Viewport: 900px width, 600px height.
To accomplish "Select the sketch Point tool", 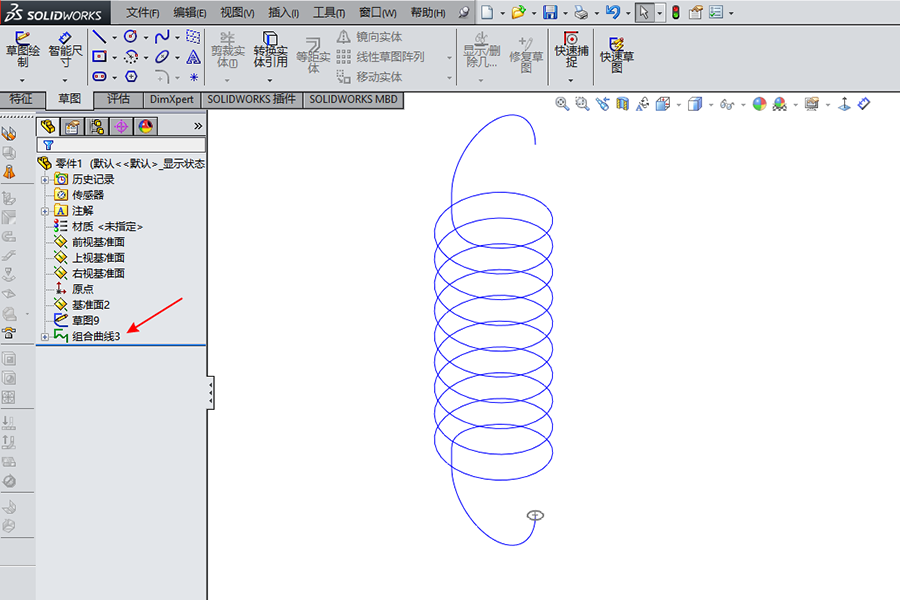I will pyautogui.click(x=193, y=76).
